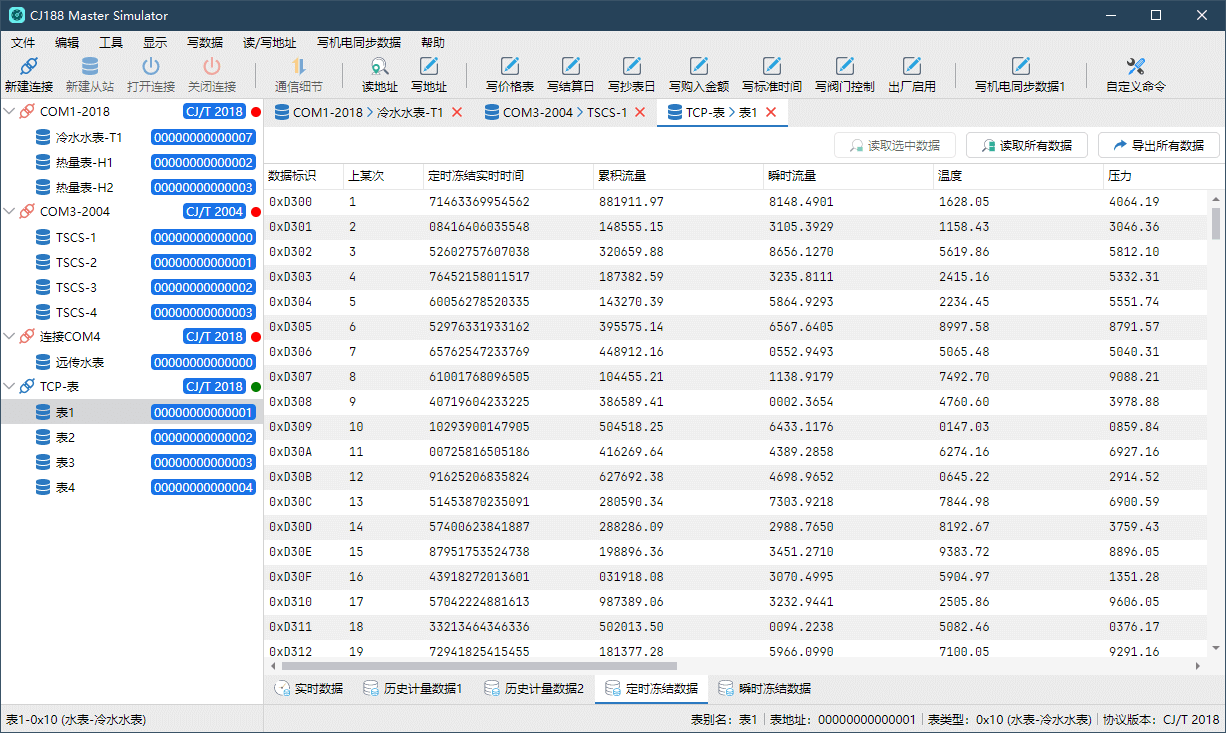Click the 写机电同步数据1 toolbar icon
The height and width of the screenshot is (733, 1226).
click(1020, 67)
